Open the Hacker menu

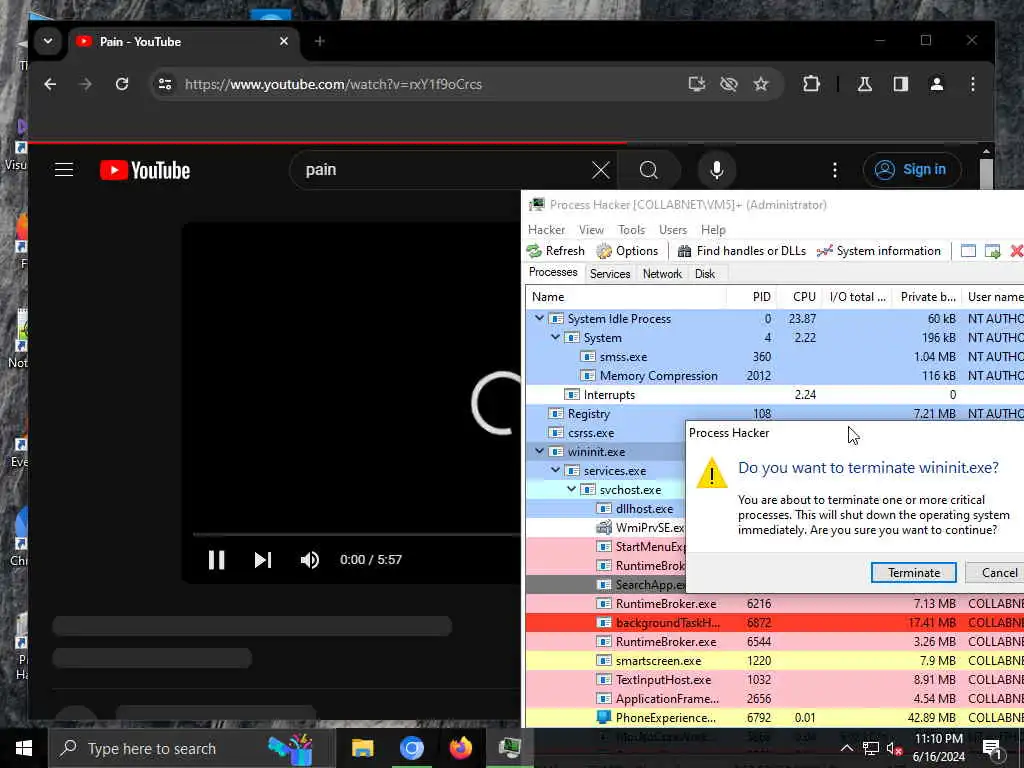pos(547,230)
